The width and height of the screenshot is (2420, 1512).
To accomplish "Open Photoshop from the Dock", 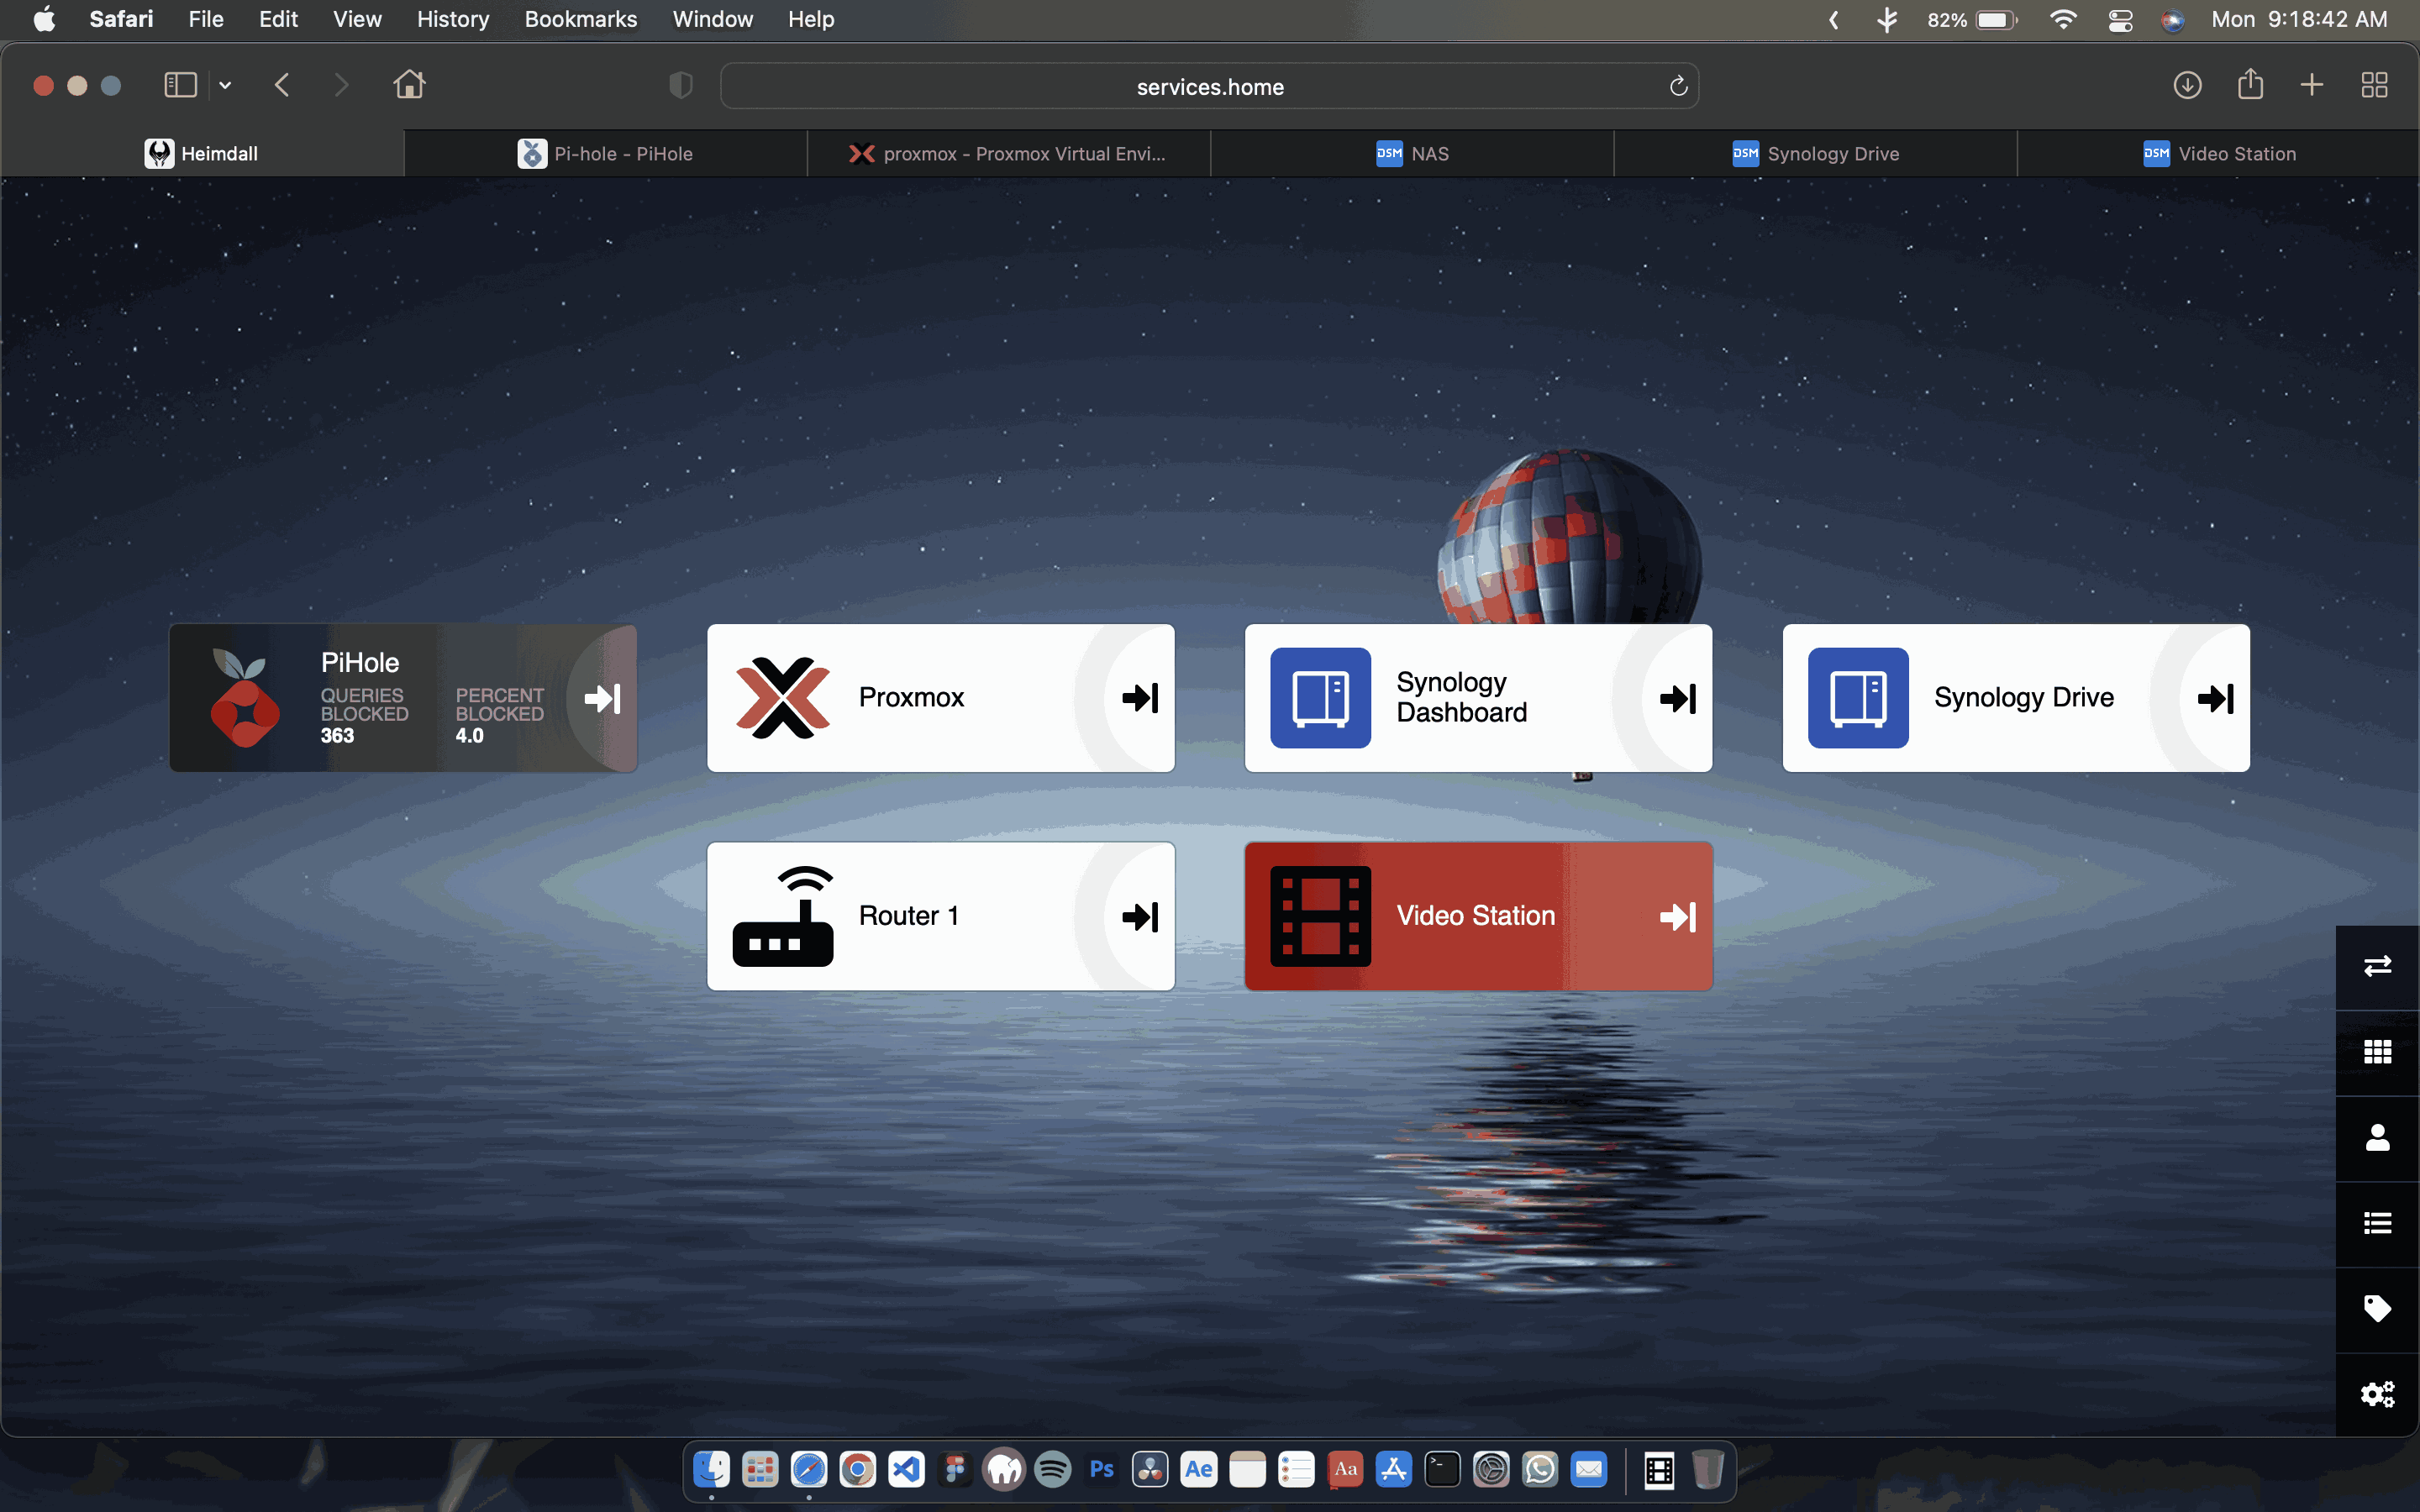I will click(1101, 1469).
